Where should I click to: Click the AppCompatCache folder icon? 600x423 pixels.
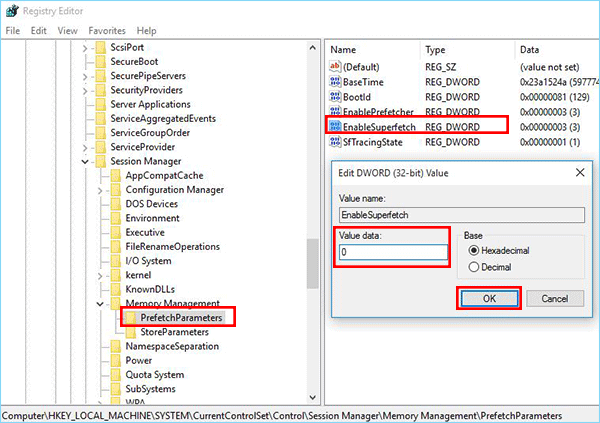pyautogui.click(x=116, y=176)
